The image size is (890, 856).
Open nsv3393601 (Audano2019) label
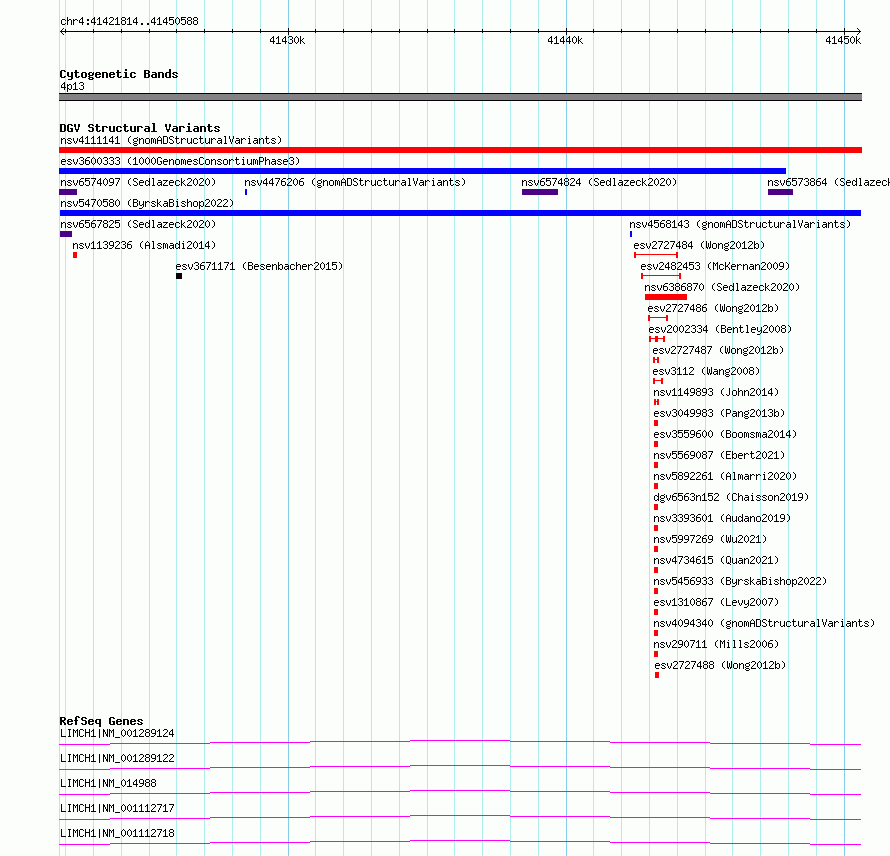click(x=722, y=518)
